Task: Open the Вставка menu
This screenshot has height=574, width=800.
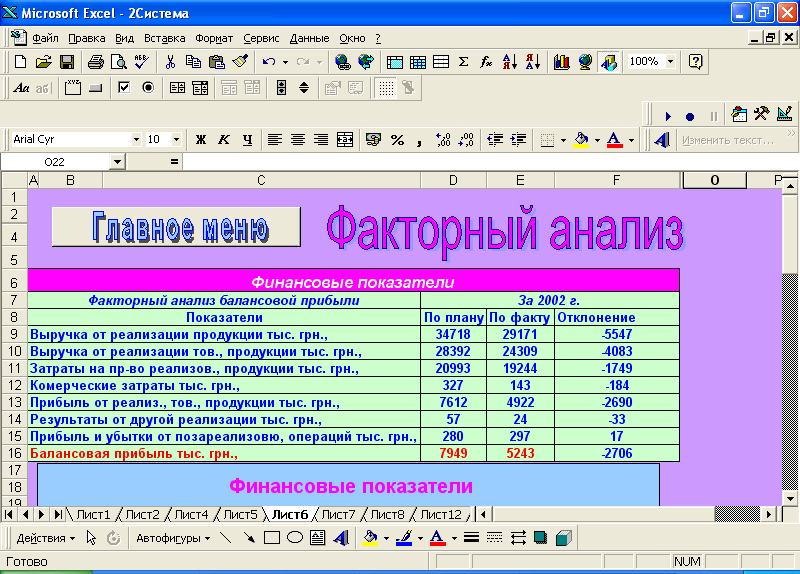Action: point(164,38)
